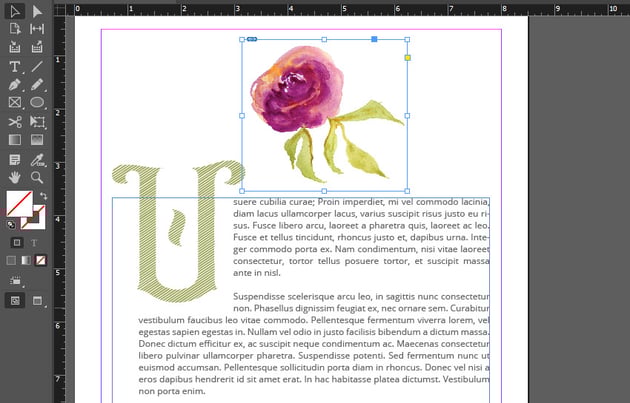Apply gradient to selection
The width and height of the screenshot is (630, 403).
coord(26,260)
